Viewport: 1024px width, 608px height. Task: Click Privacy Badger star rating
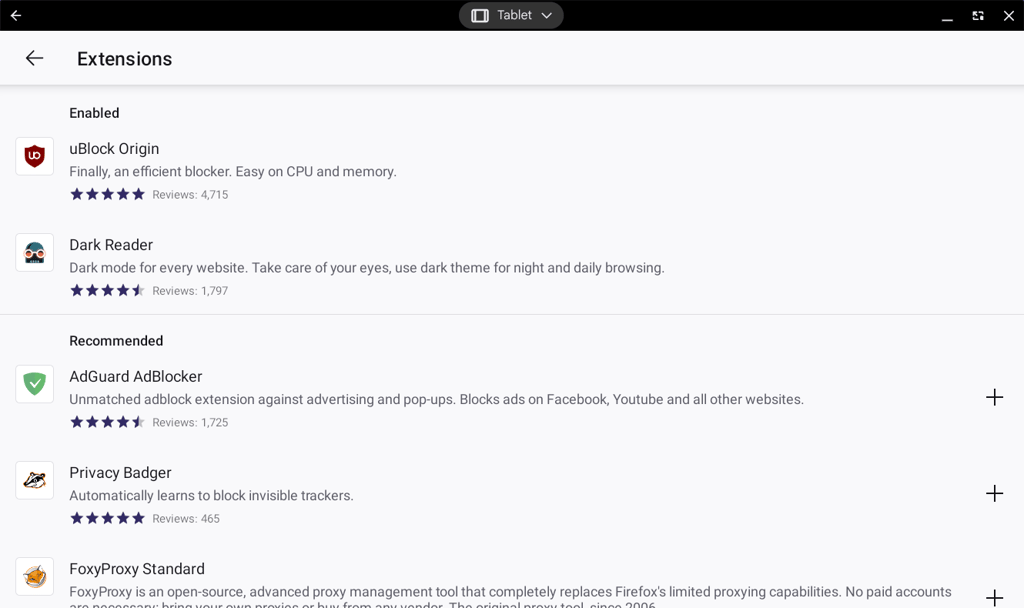coord(107,518)
